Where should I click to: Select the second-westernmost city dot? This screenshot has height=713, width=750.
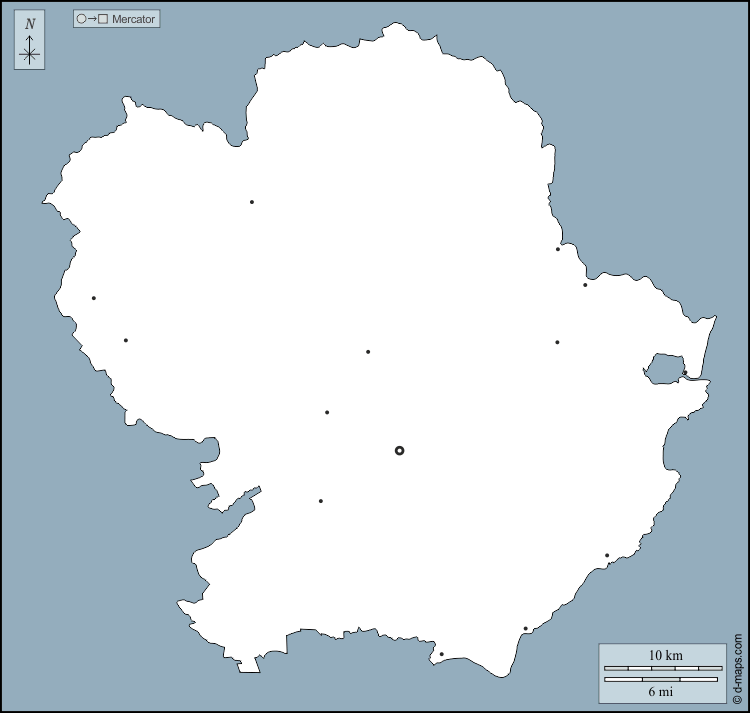coord(126,340)
